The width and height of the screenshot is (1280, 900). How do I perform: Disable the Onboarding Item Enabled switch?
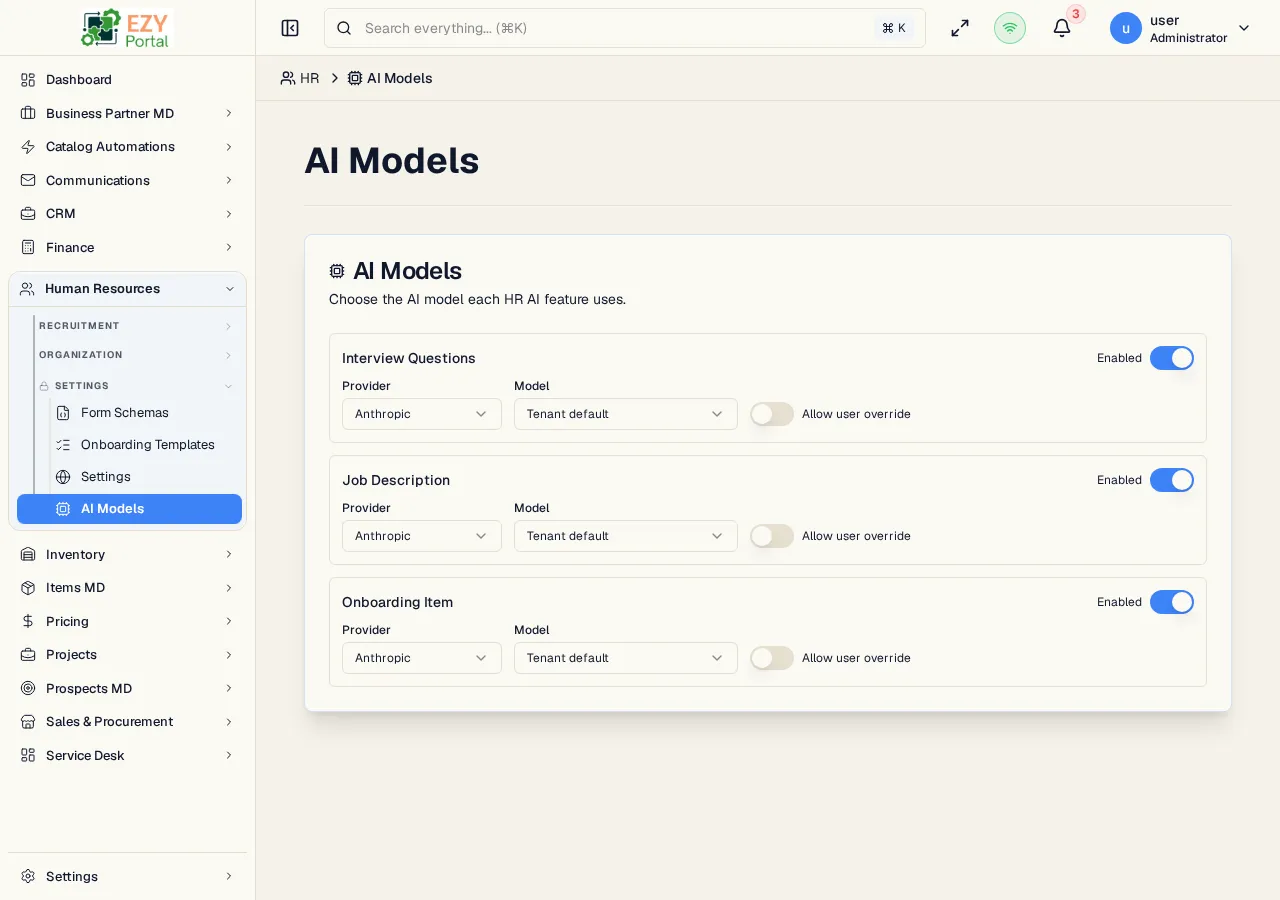1172,602
